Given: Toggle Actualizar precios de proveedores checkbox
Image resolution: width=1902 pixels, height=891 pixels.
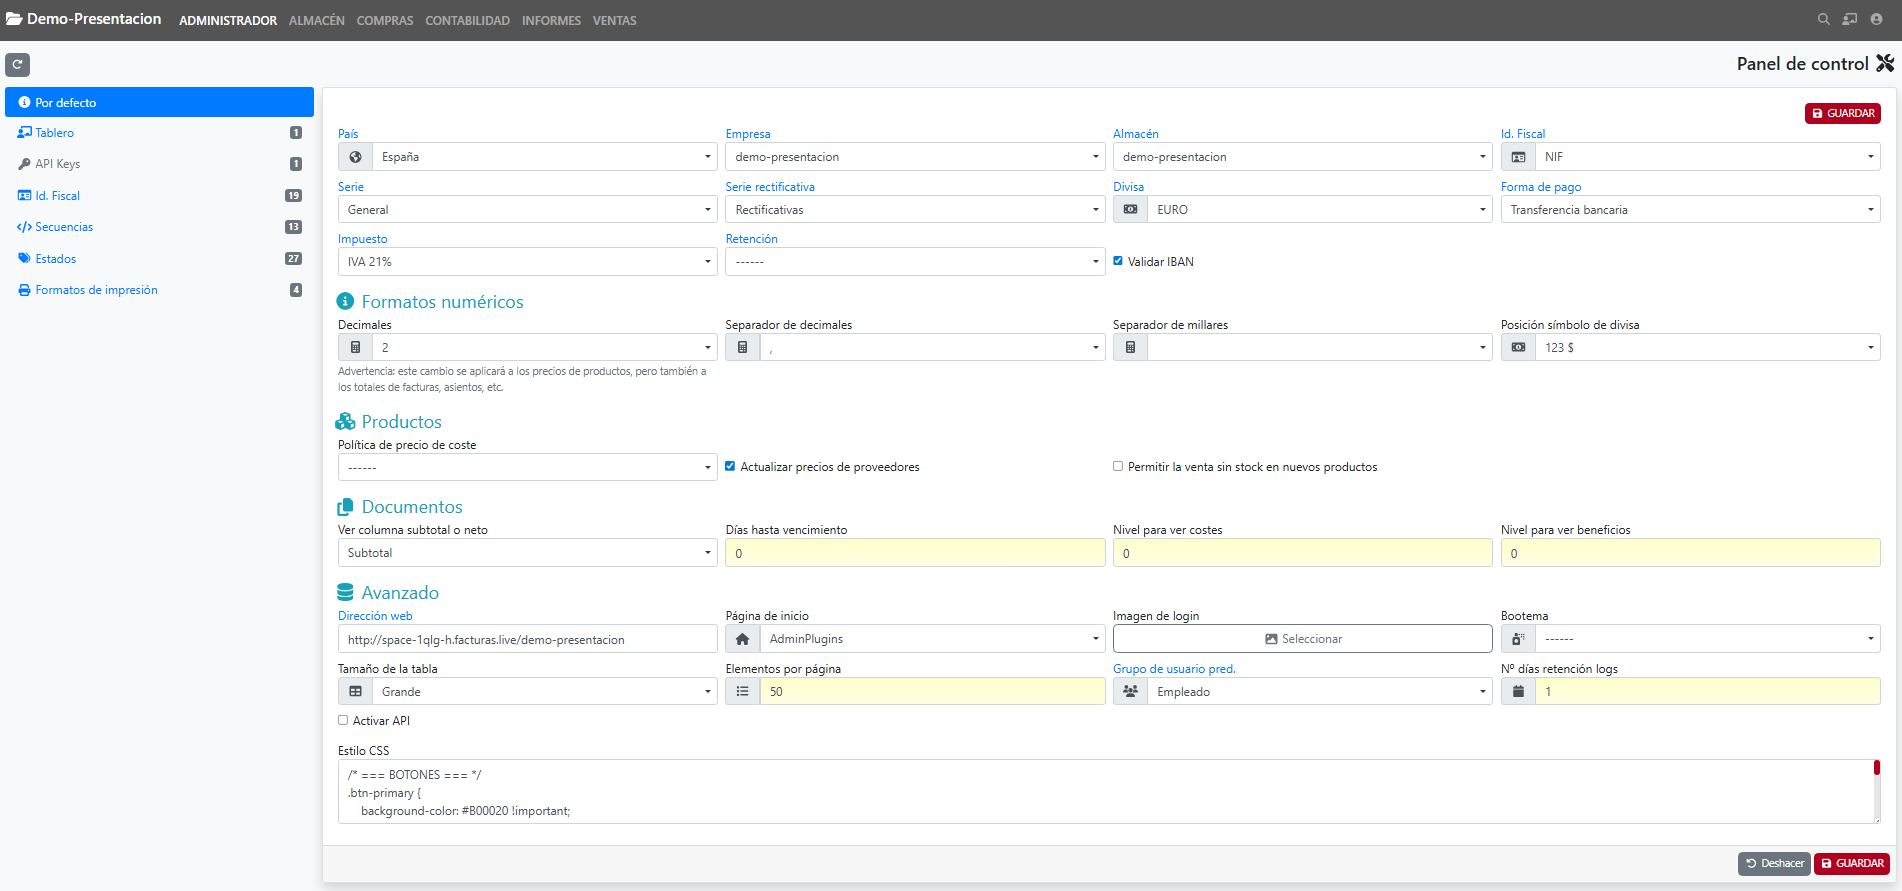Looking at the screenshot, I should pyautogui.click(x=730, y=466).
